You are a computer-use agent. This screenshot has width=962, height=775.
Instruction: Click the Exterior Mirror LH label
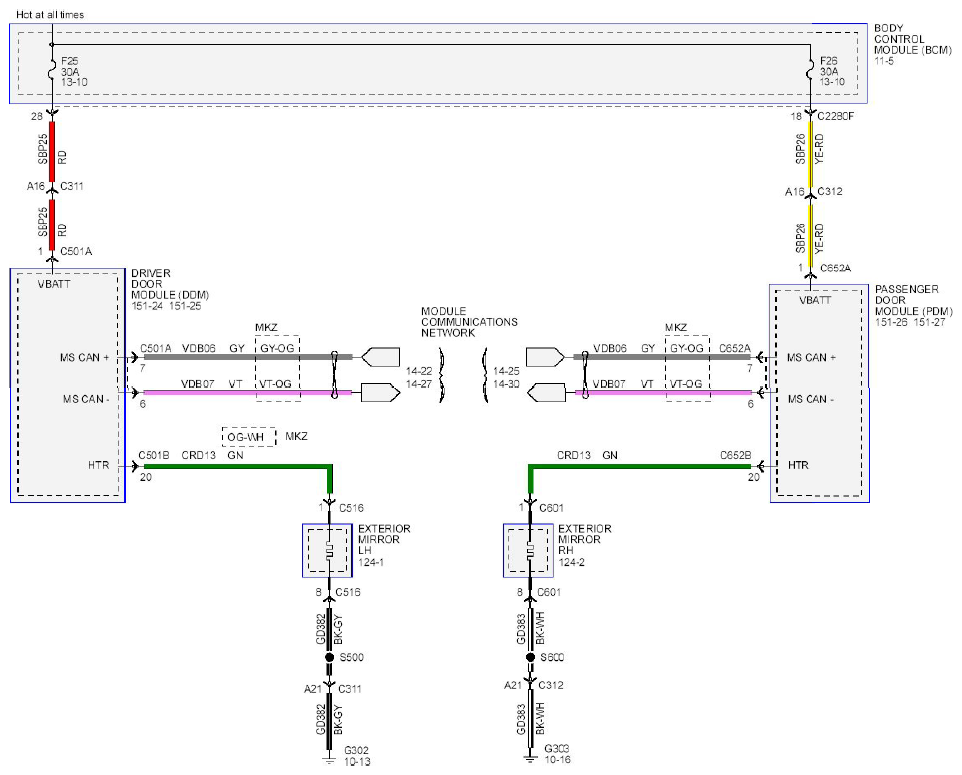[x=384, y=539]
